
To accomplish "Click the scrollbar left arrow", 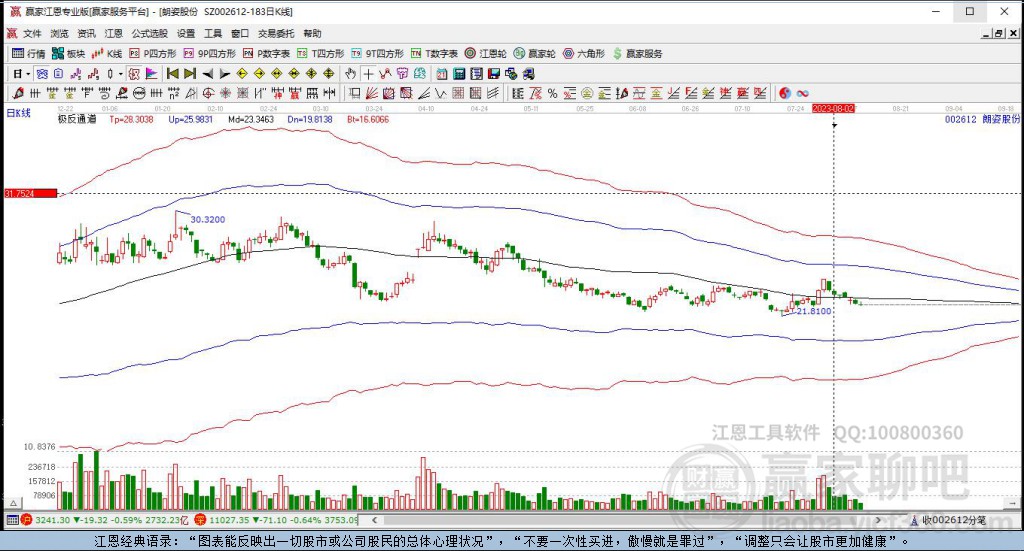I will (374, 520).
